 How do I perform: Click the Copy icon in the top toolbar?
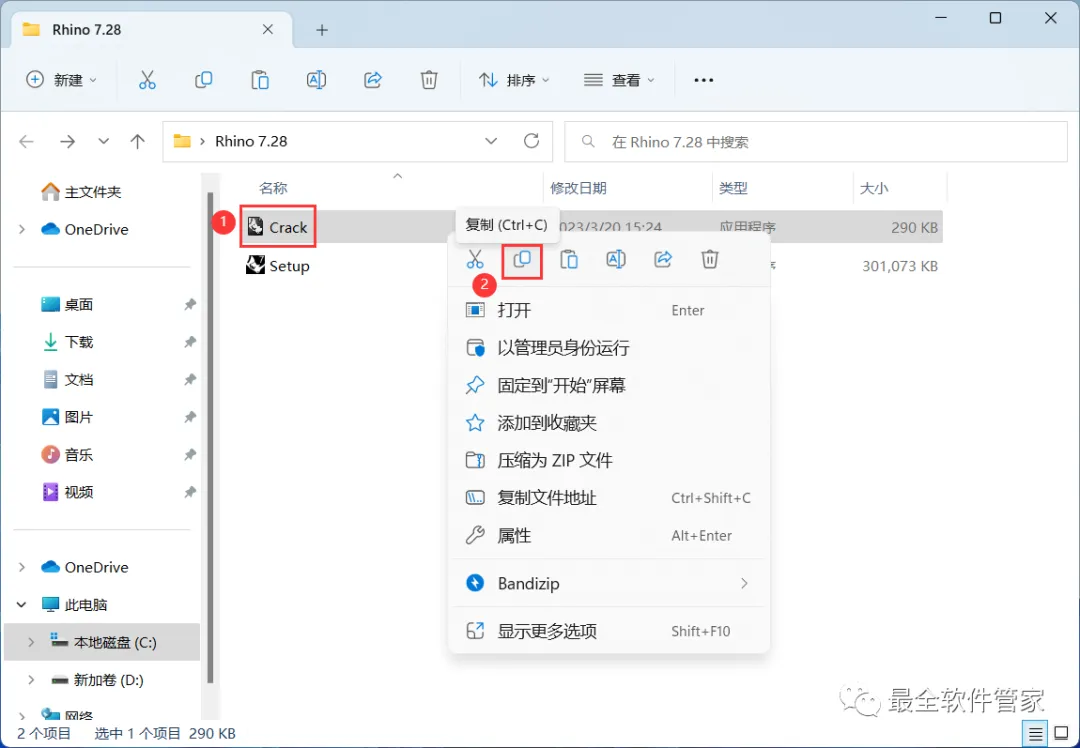[x=203, y=80]
